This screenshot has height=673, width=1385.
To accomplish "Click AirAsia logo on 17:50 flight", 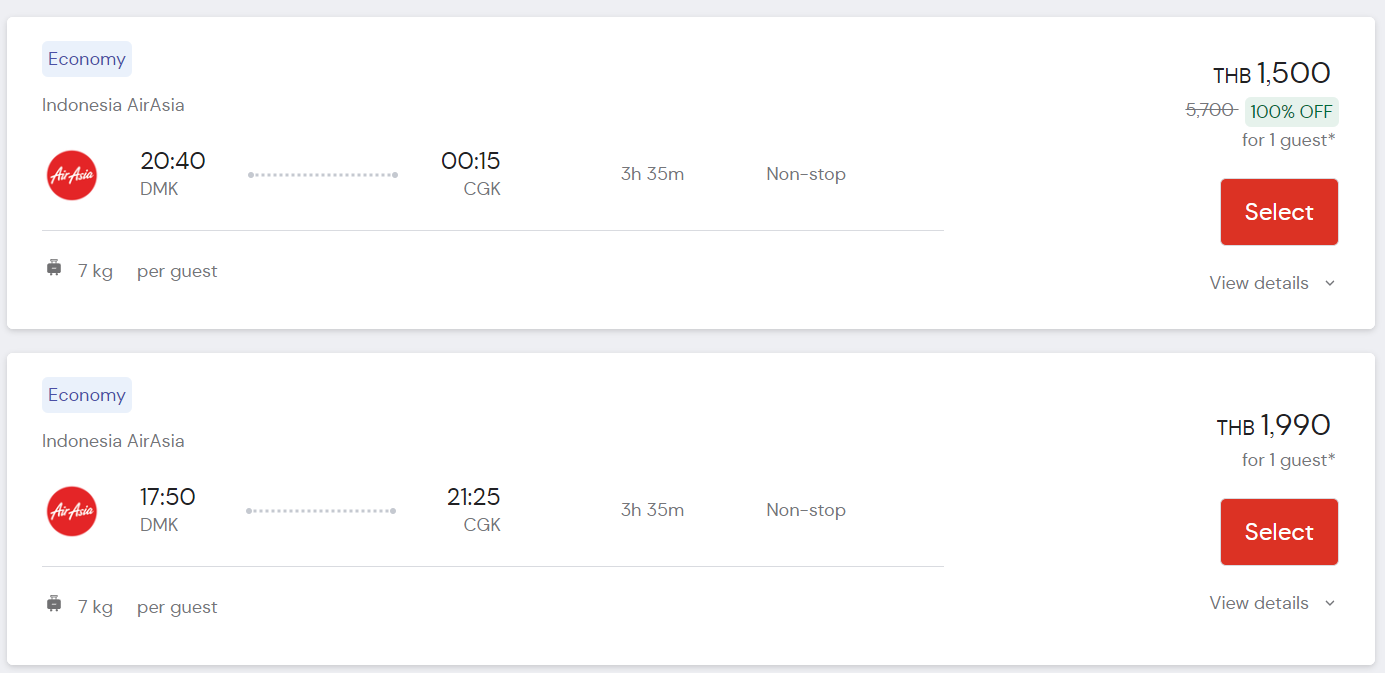I will pos(72,511).
